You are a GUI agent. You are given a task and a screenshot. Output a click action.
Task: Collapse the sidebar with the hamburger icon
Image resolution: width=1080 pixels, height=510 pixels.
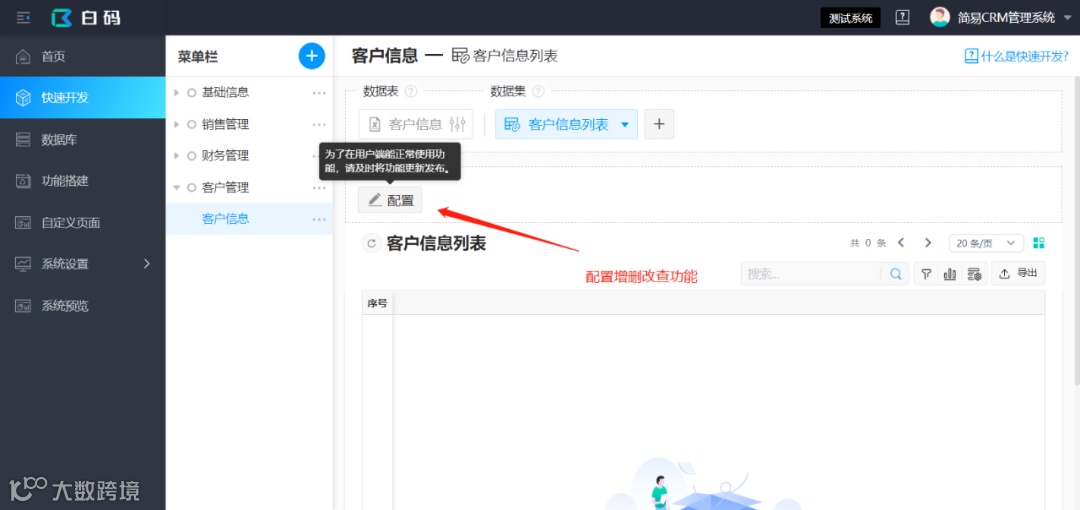tap(23, 18)
